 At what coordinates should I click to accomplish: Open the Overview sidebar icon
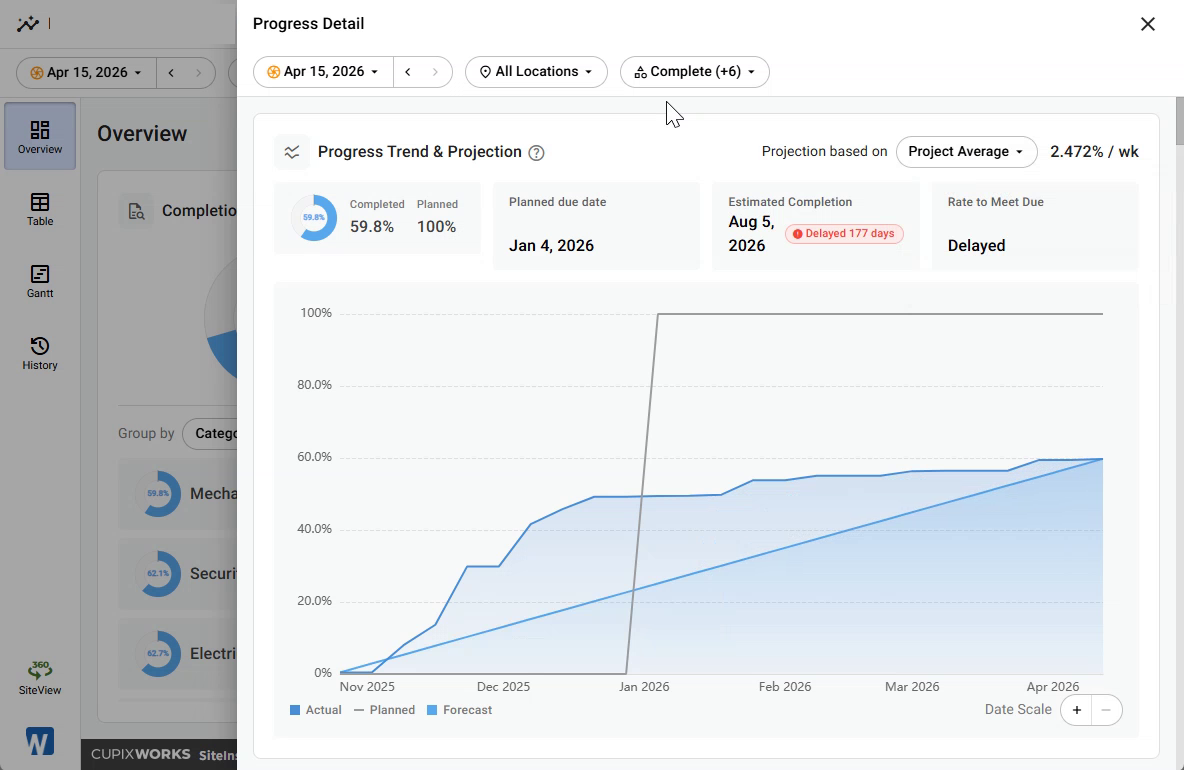[40, 136]
